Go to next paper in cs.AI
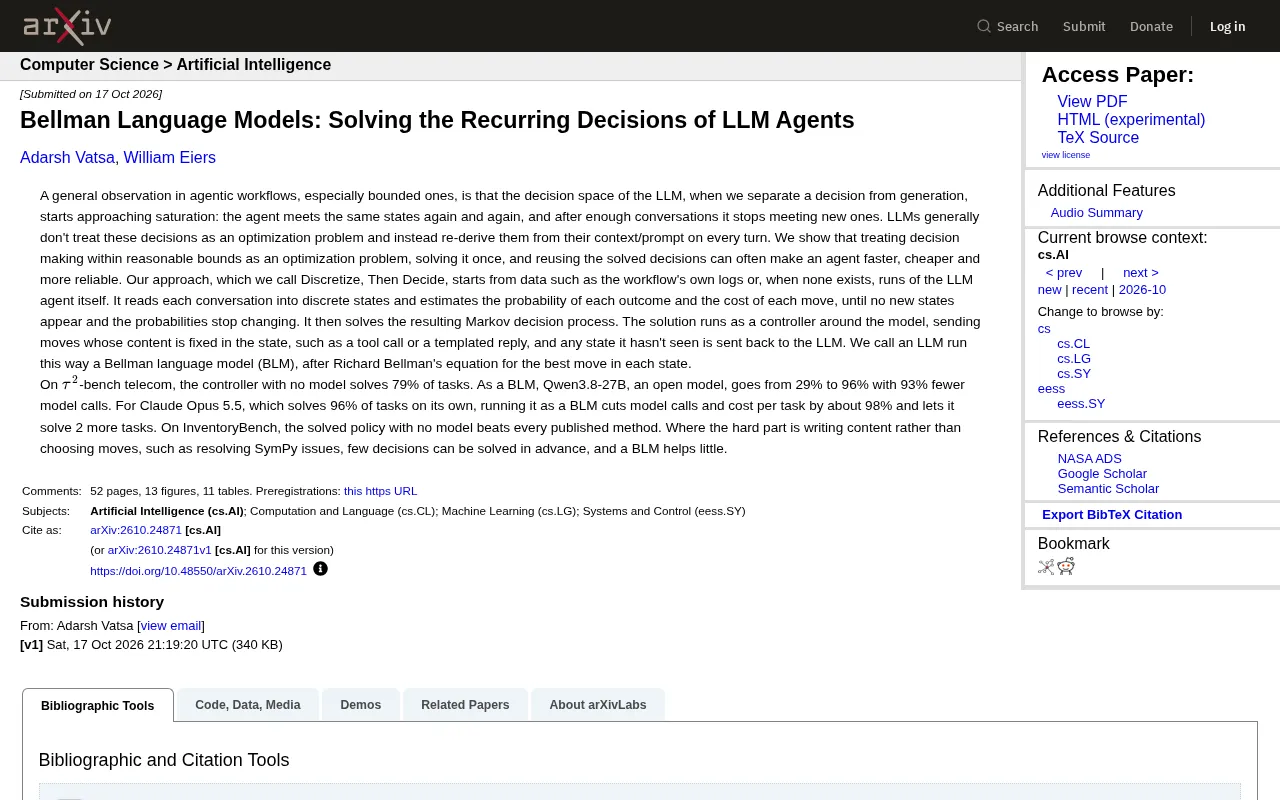The height and width of the screenshot is (800, 1280). point(1141,273)
